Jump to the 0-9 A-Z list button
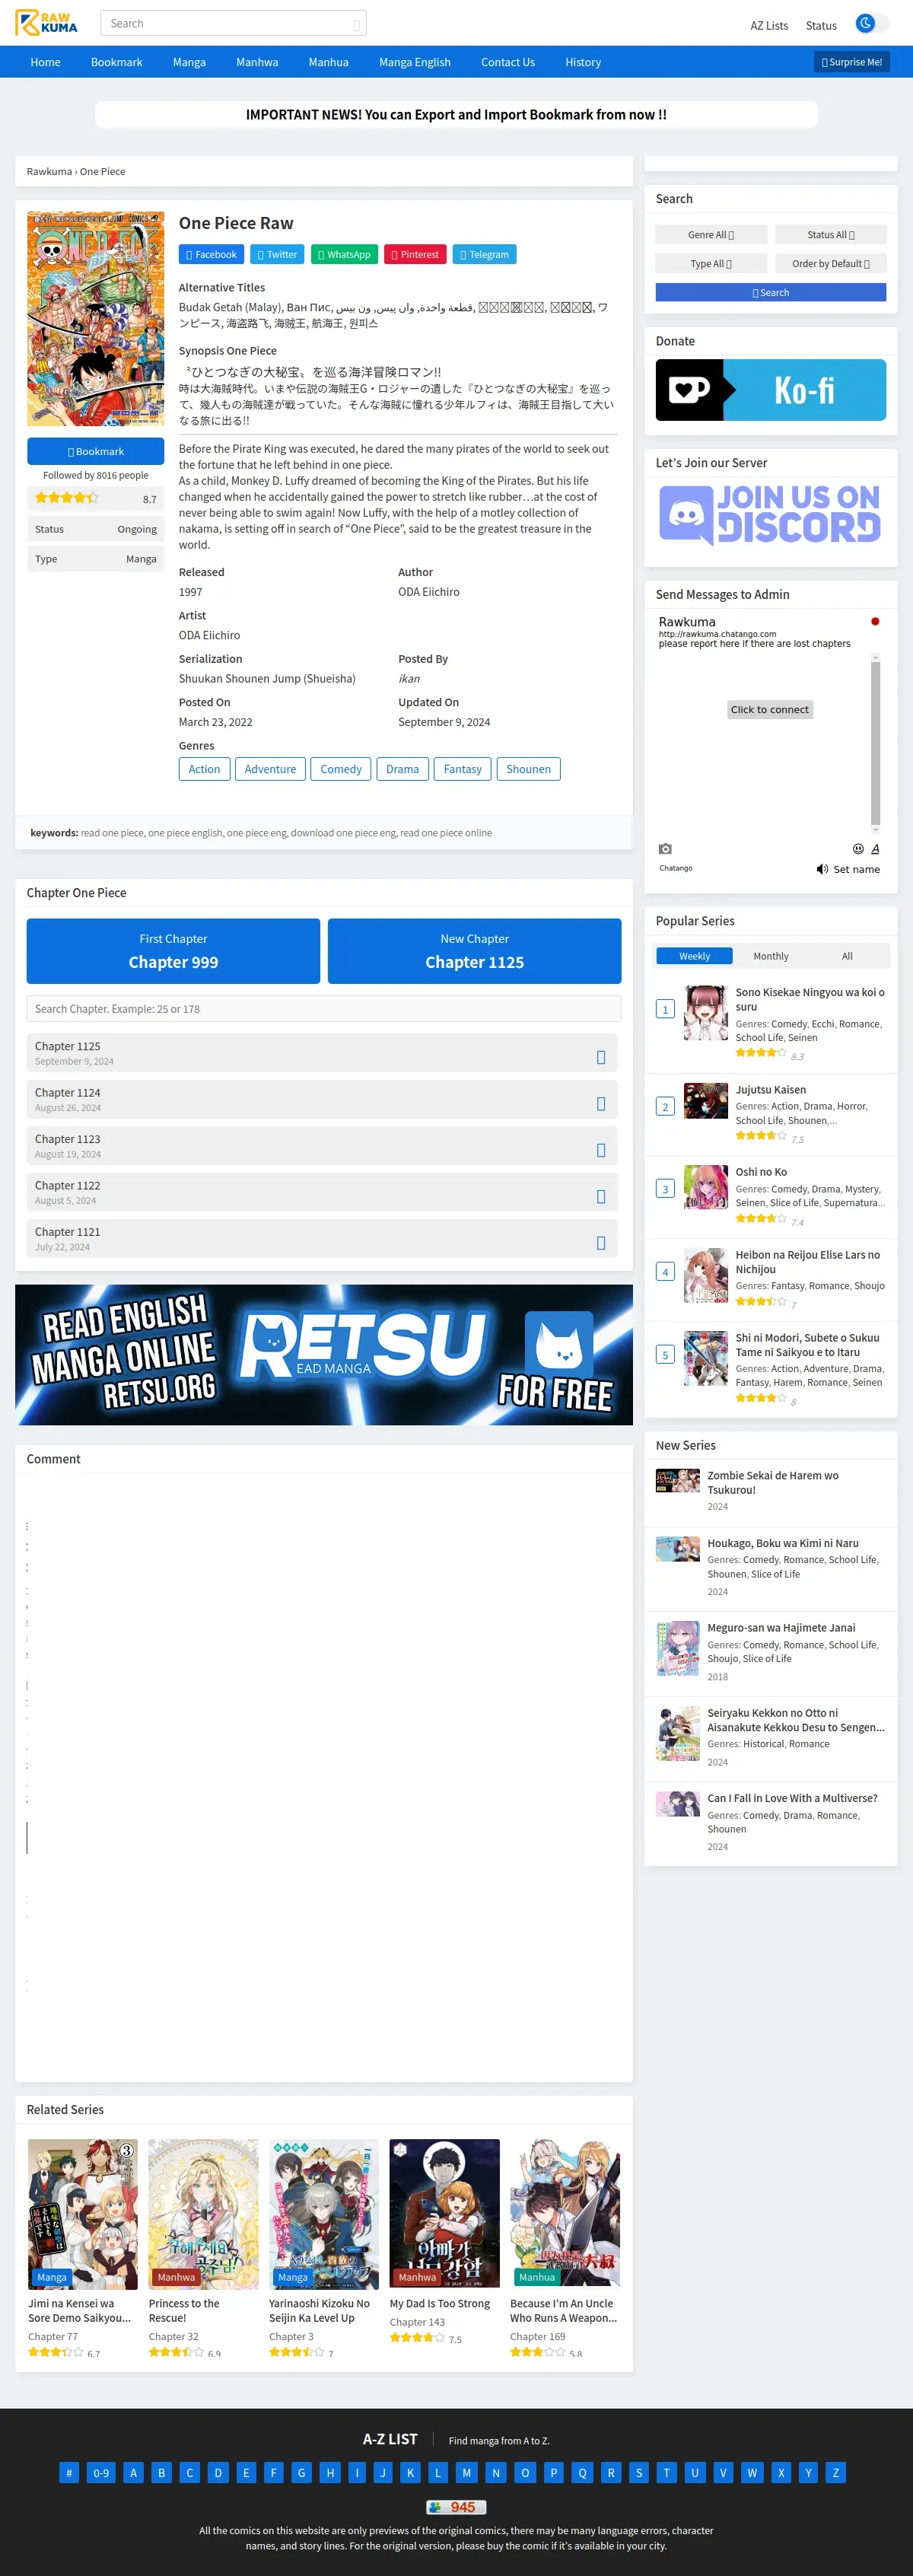 pyautogui.click(x=101, y=2473)
